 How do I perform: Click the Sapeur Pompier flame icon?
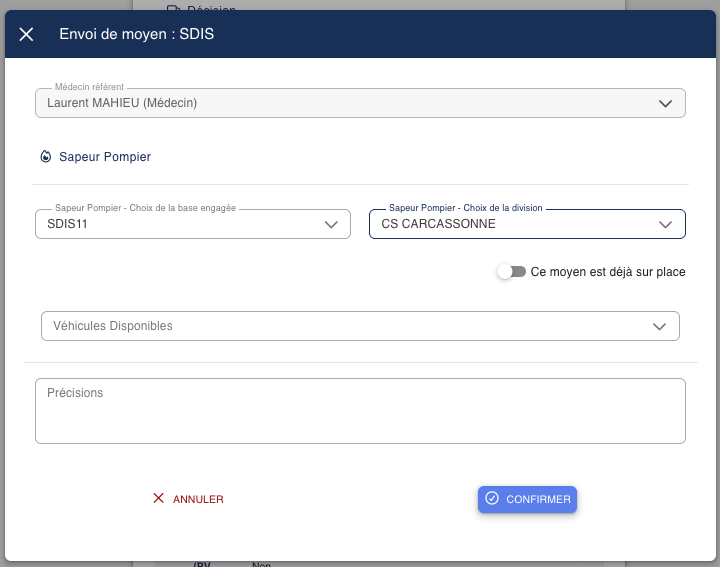coord(45,157)
